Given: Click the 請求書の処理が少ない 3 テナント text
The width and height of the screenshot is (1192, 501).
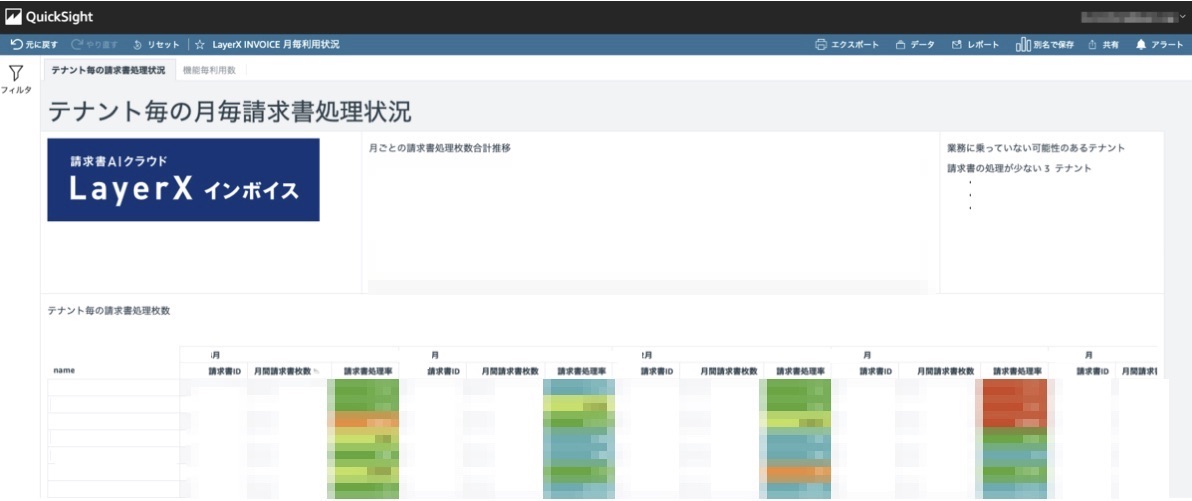Looking at the screenshot, I should (x=1019, y=168).
